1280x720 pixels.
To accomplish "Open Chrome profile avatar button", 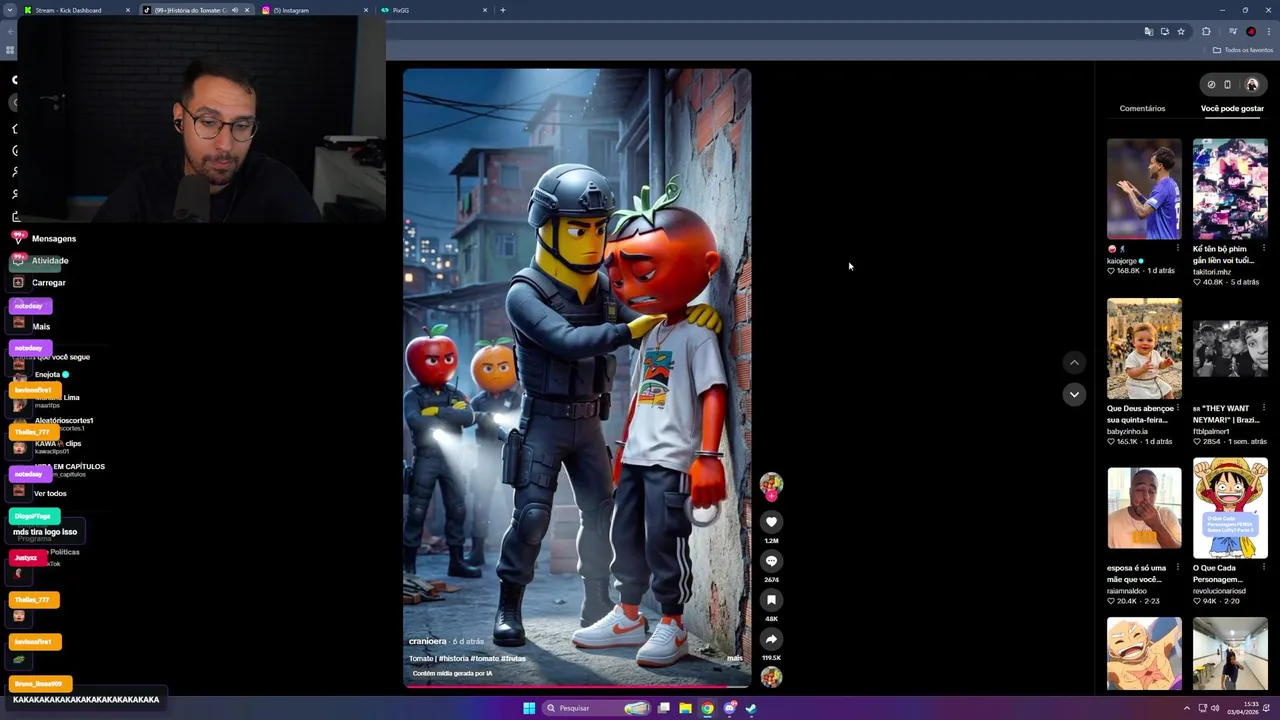I will [1251, 31].
